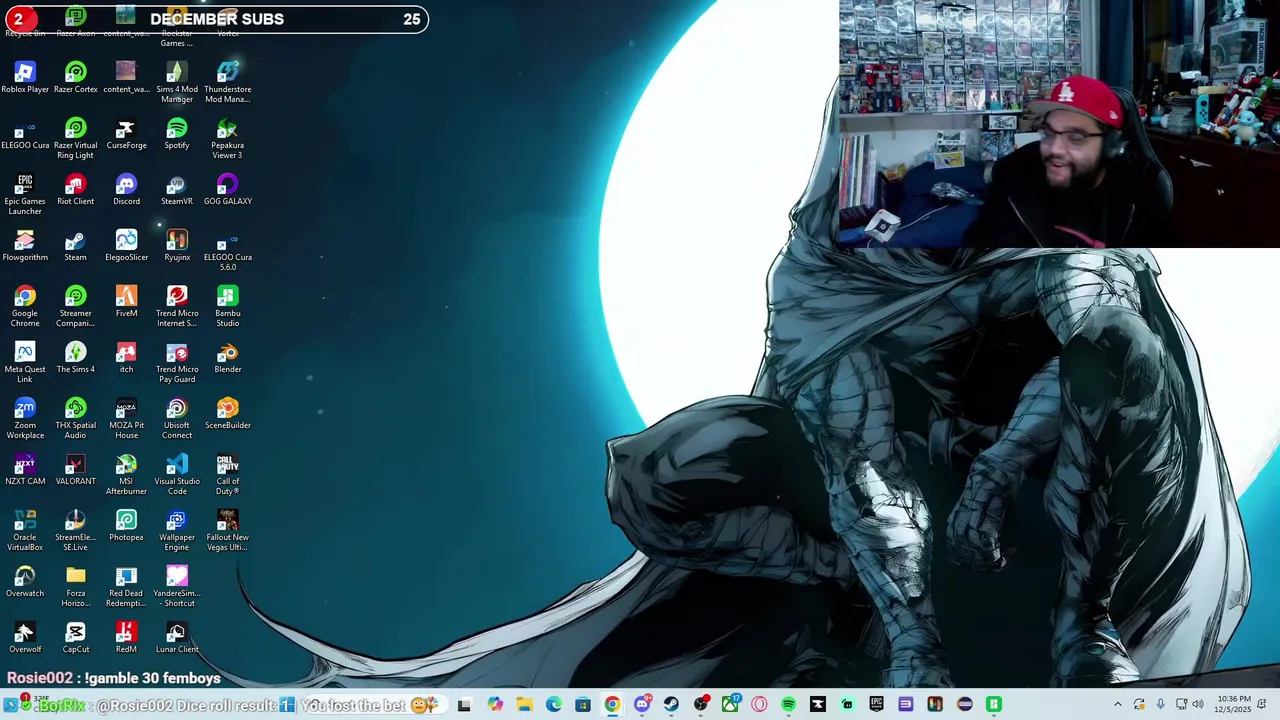Open the Overwolf desktop icon

coord(25,638)
